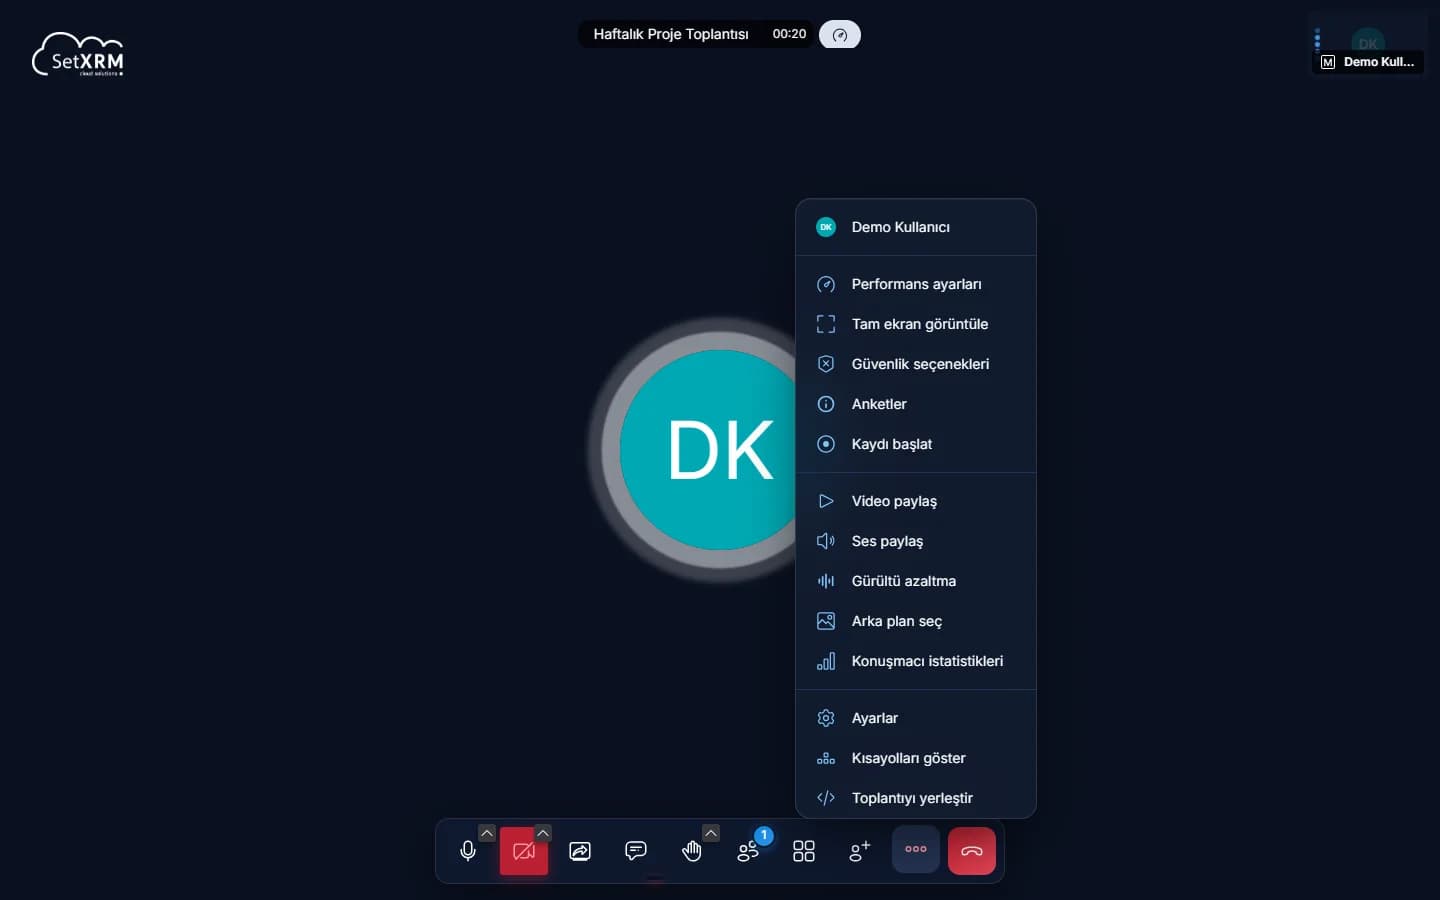Hang up with the red leave-call button
1440x900 pixels.
point(972,851)
